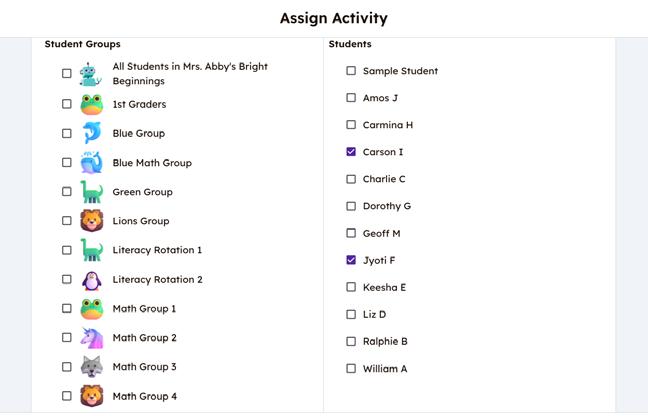
Task: Click the frog icon beside 1st Graders
Action: (x=92, y=104)
